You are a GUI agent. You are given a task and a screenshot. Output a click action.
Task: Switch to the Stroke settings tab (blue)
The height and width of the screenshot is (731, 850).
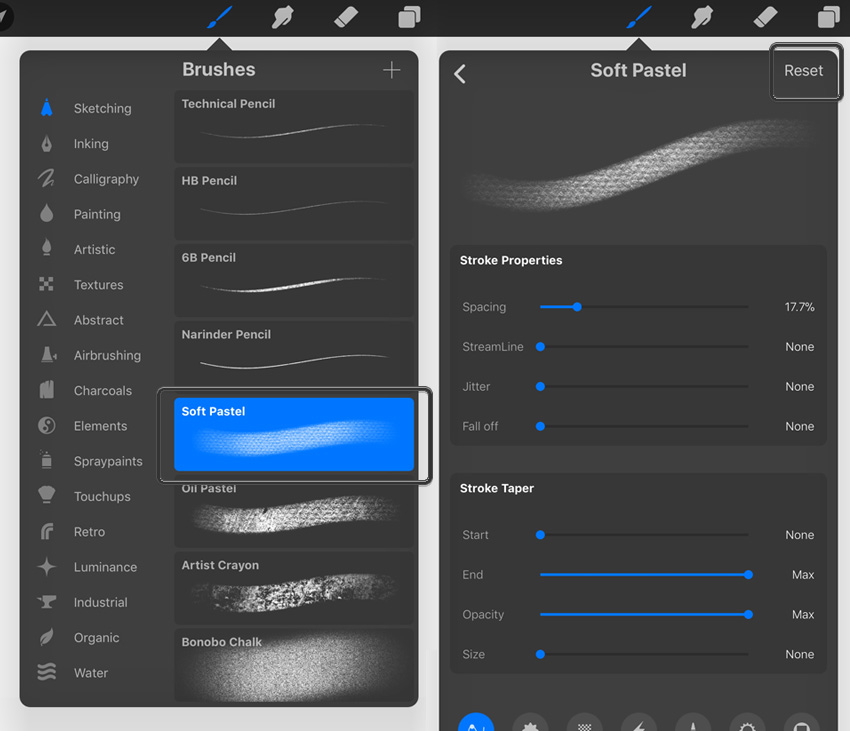pyautogui.click(x=476, y=722)
